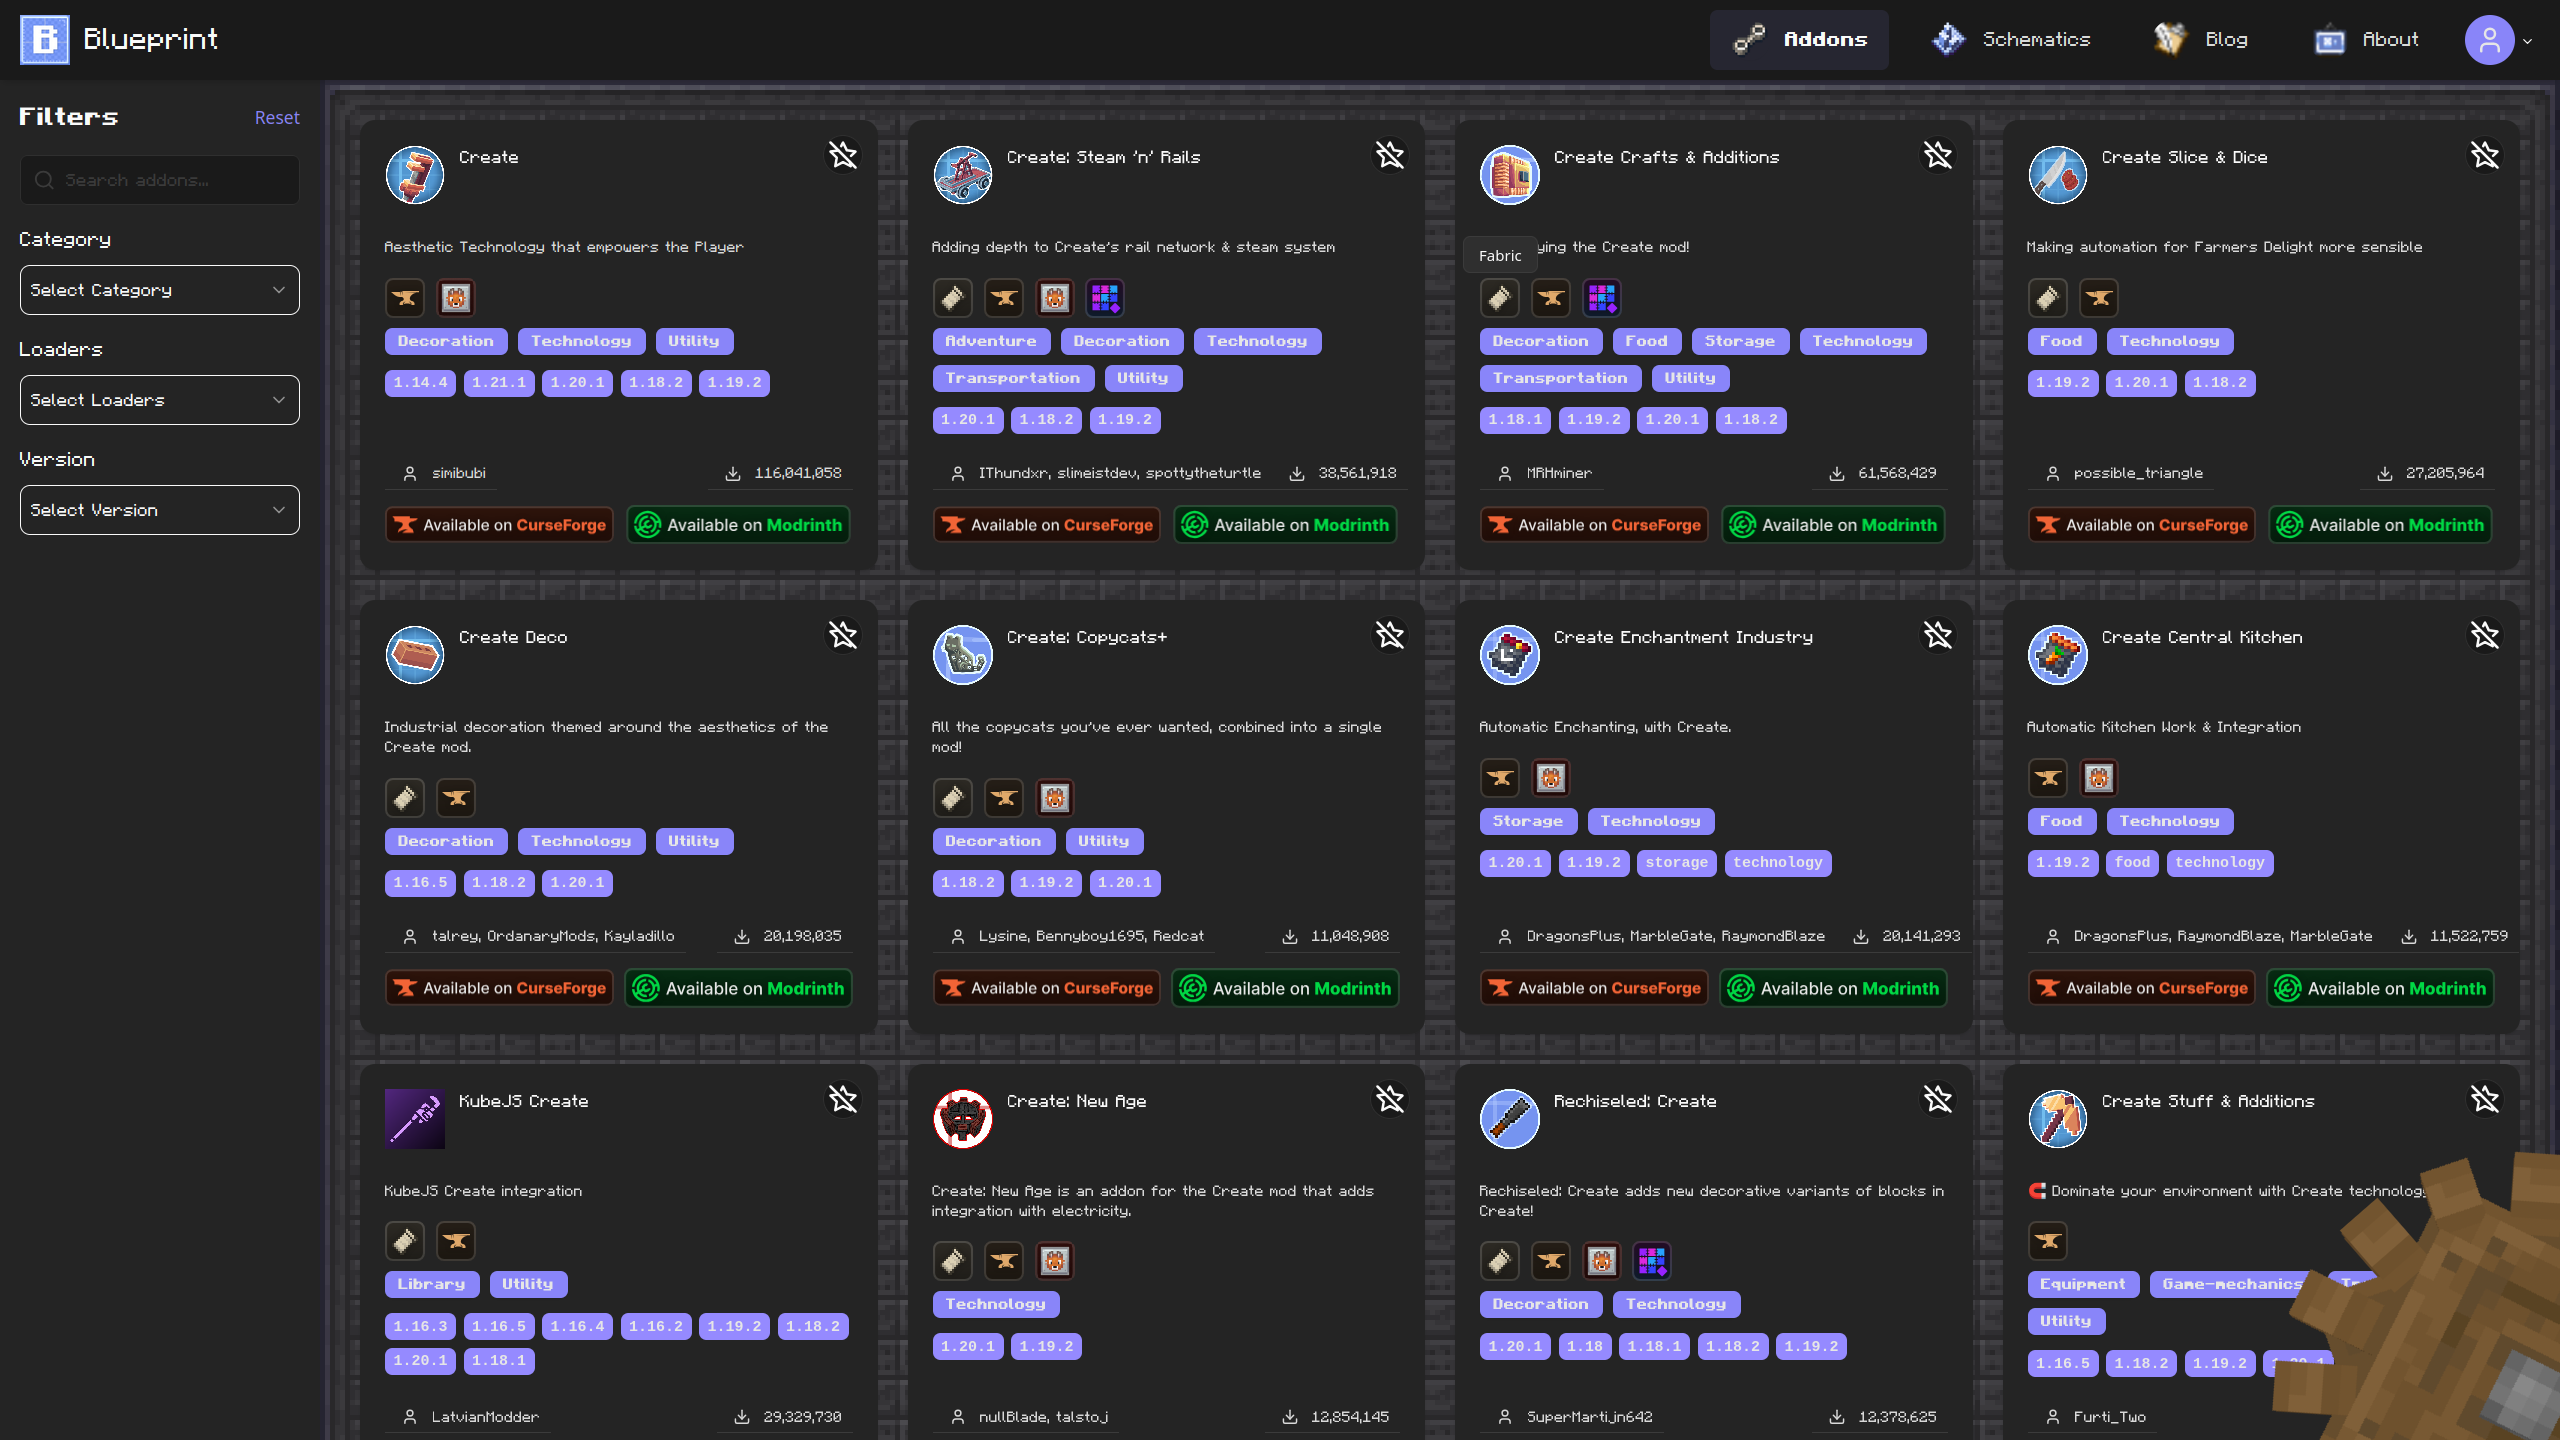Click the Create Slice & Dice logo
Image resolution: width=2560 pixels, height=1440 pixels.
tap(2058, 175)
